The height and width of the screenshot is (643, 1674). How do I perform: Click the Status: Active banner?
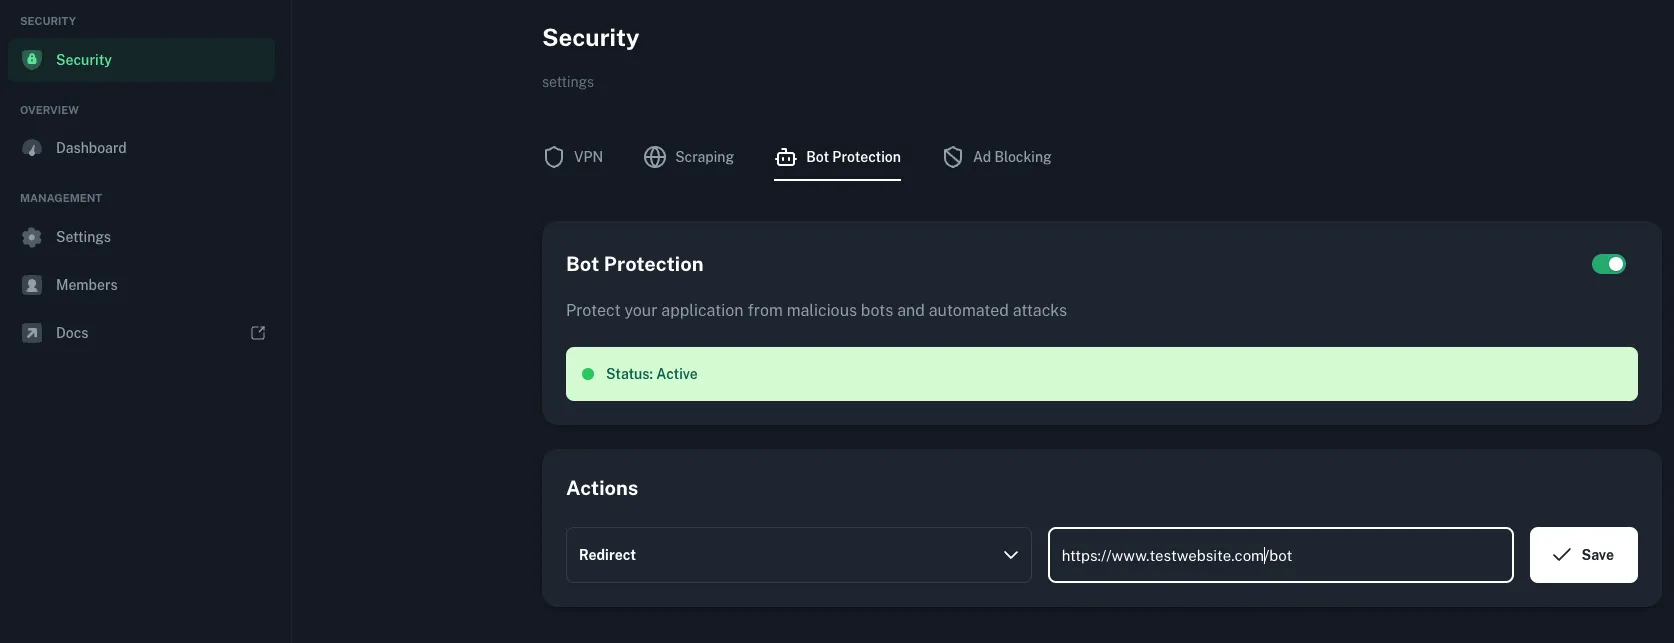pyautogui.click(x=1100, y=373)
